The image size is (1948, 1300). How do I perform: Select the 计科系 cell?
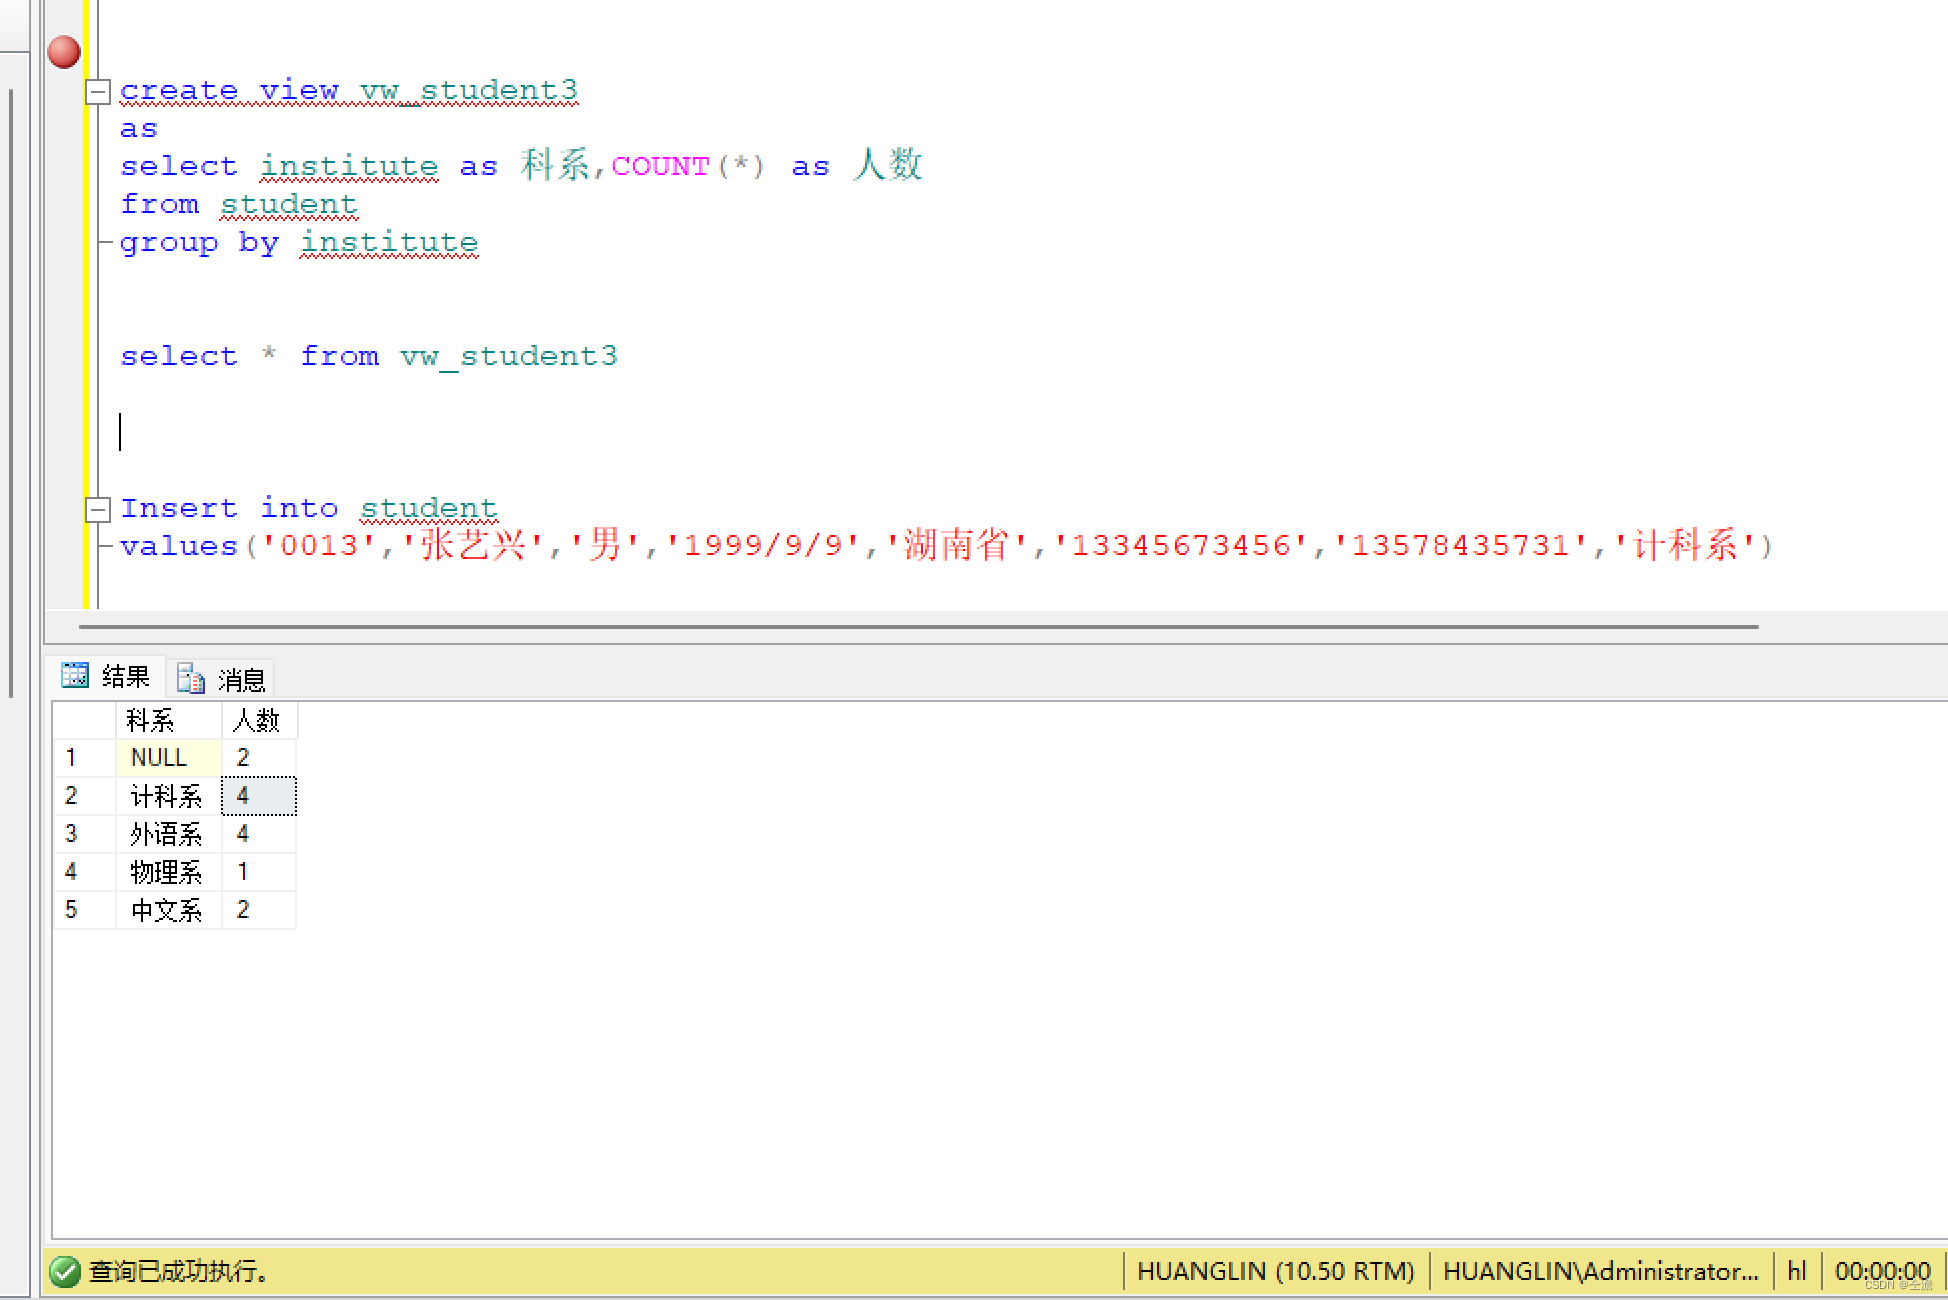tap(168, 796)
